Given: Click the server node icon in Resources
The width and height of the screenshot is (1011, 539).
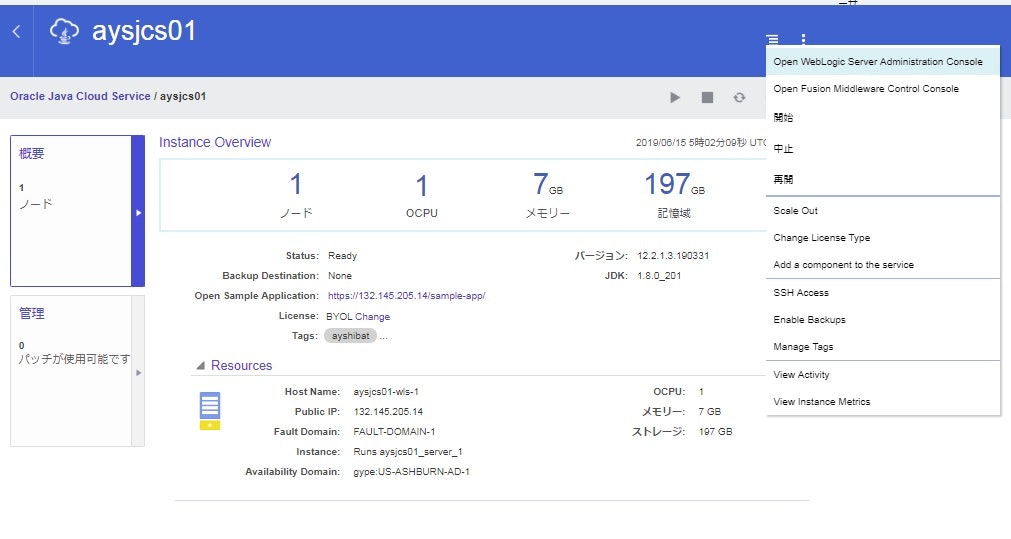Looking at the screenshot, I should tap(210, 411).
